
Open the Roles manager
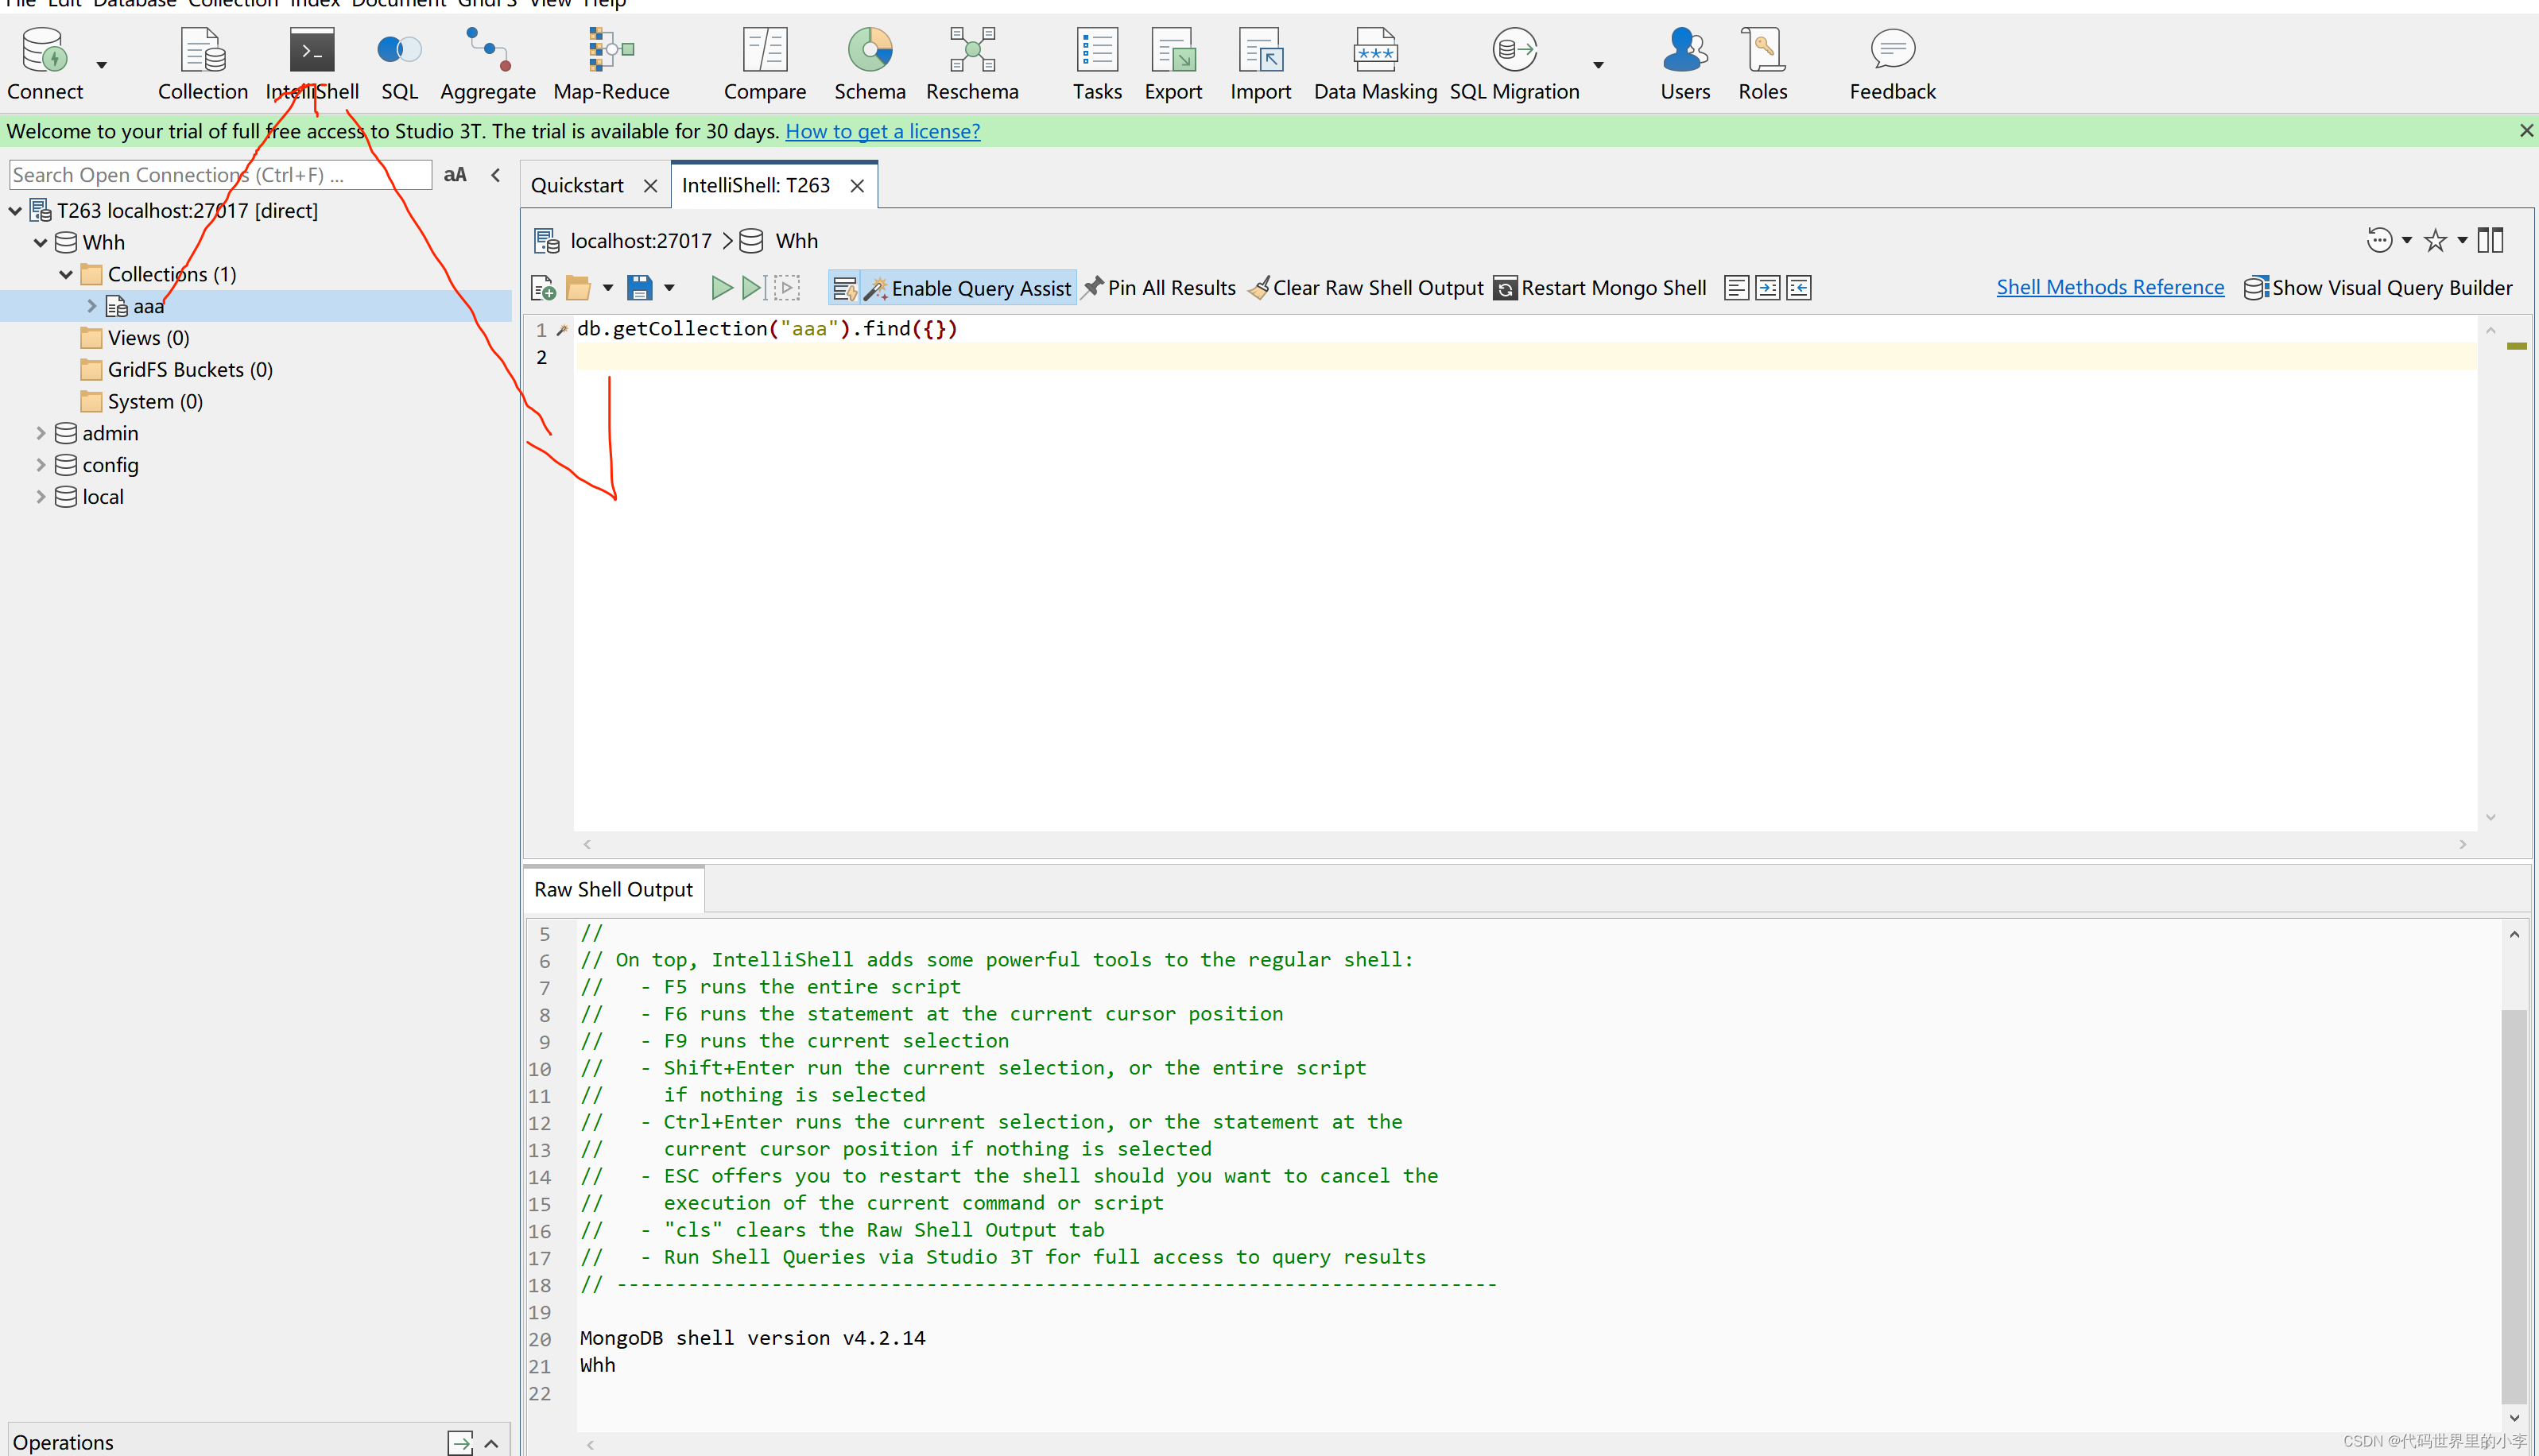click(1762, 64)
